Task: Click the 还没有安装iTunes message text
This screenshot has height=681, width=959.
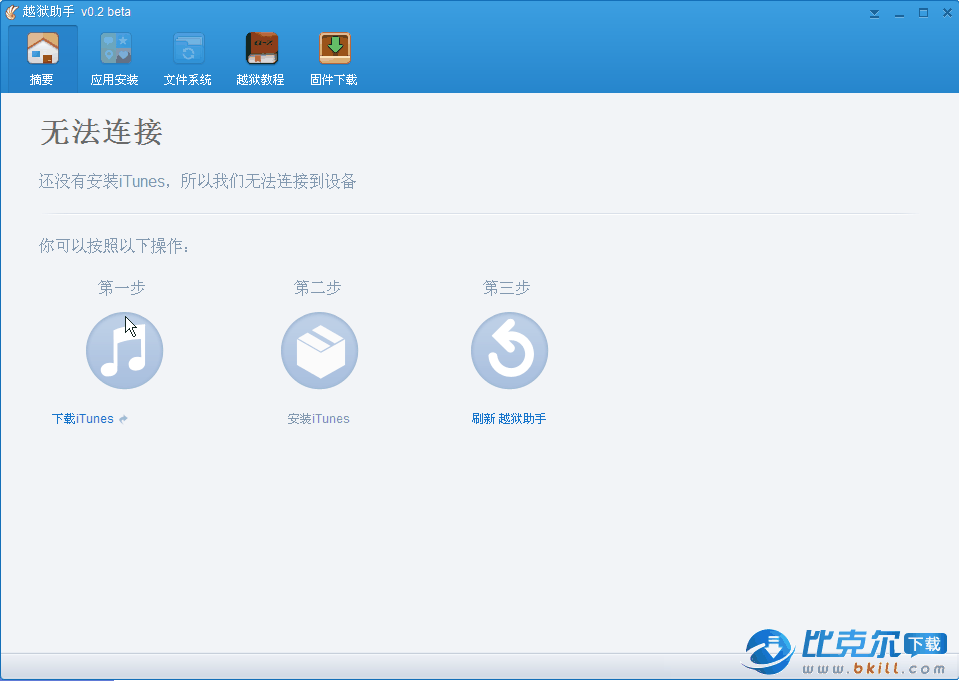Action: click(198, 182)
